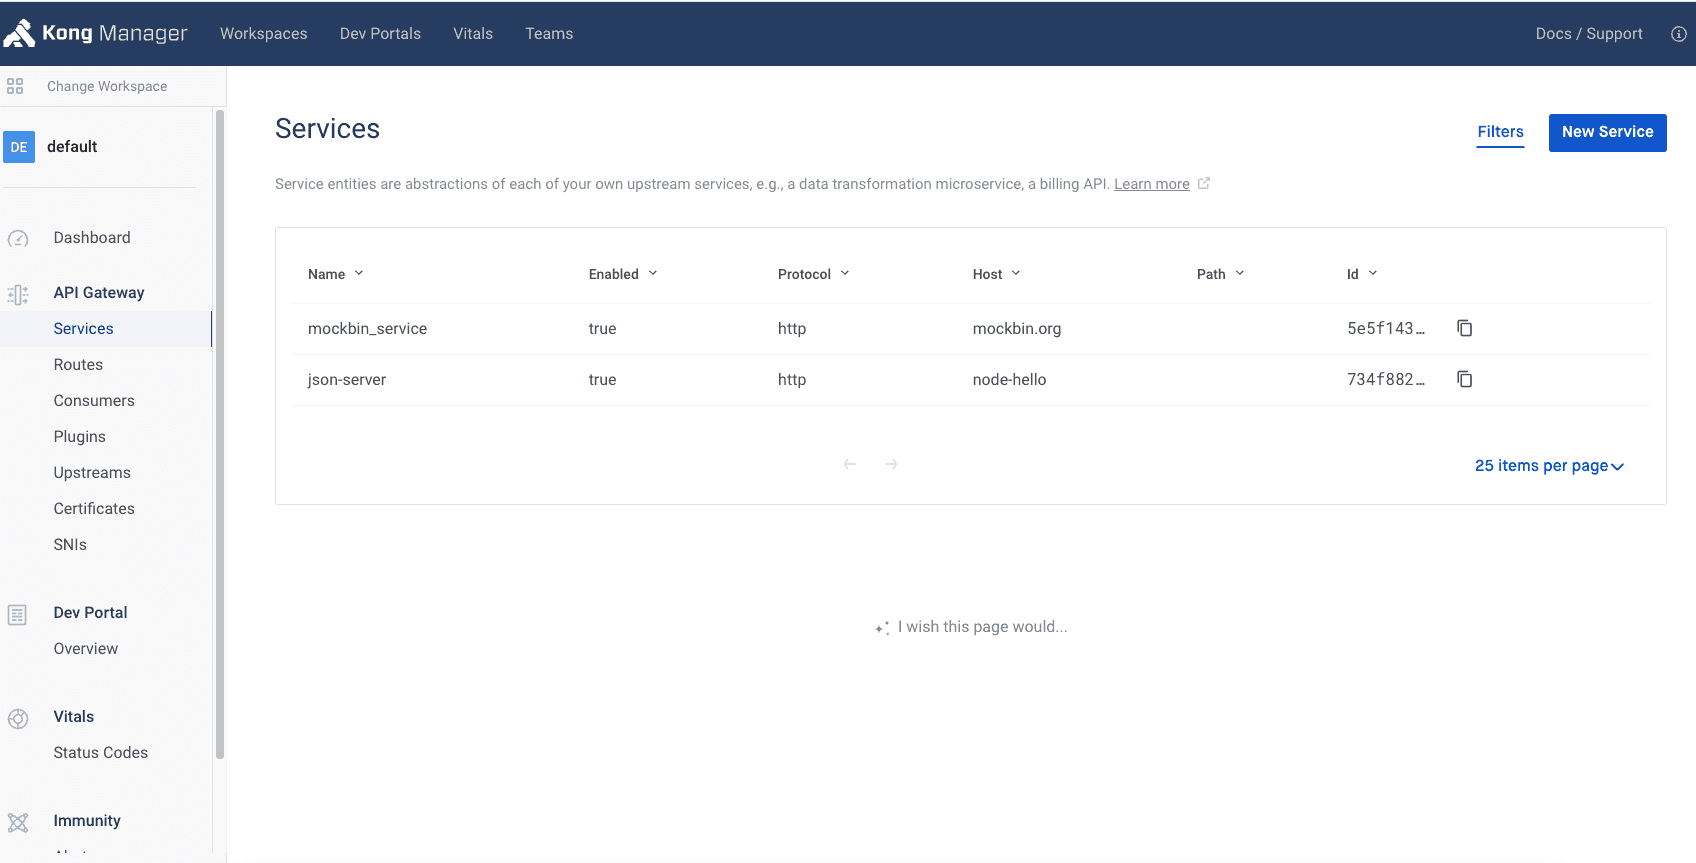Click Change Workspace

pos(107,86)
